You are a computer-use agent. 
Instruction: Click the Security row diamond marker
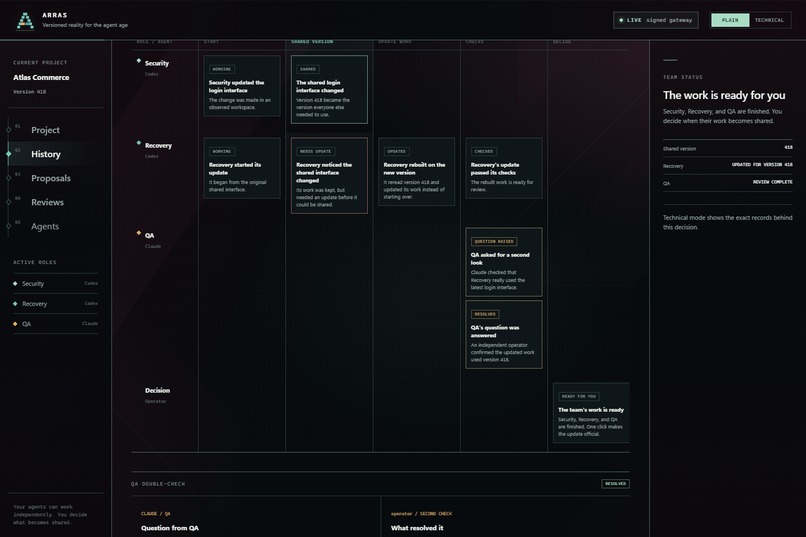139,61
